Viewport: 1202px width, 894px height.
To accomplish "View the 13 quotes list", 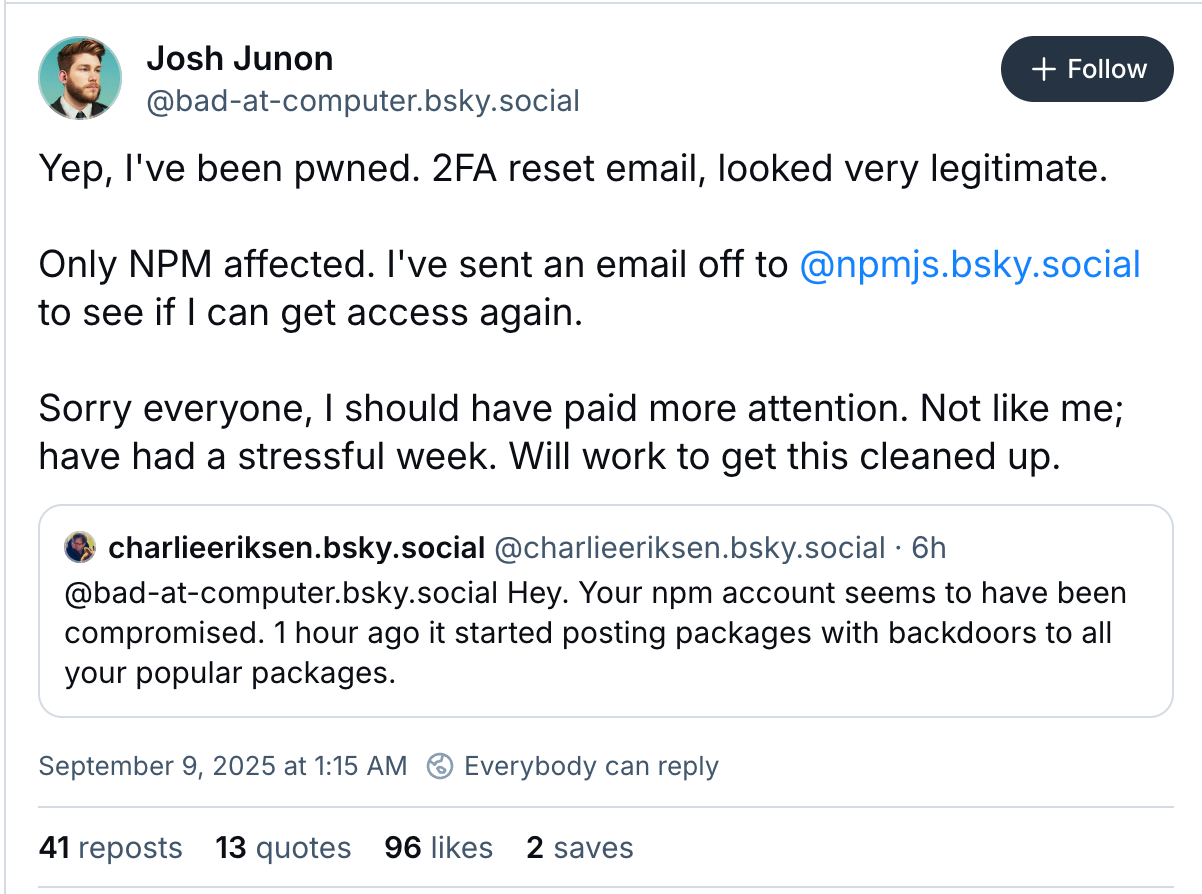I will (283, 848).
